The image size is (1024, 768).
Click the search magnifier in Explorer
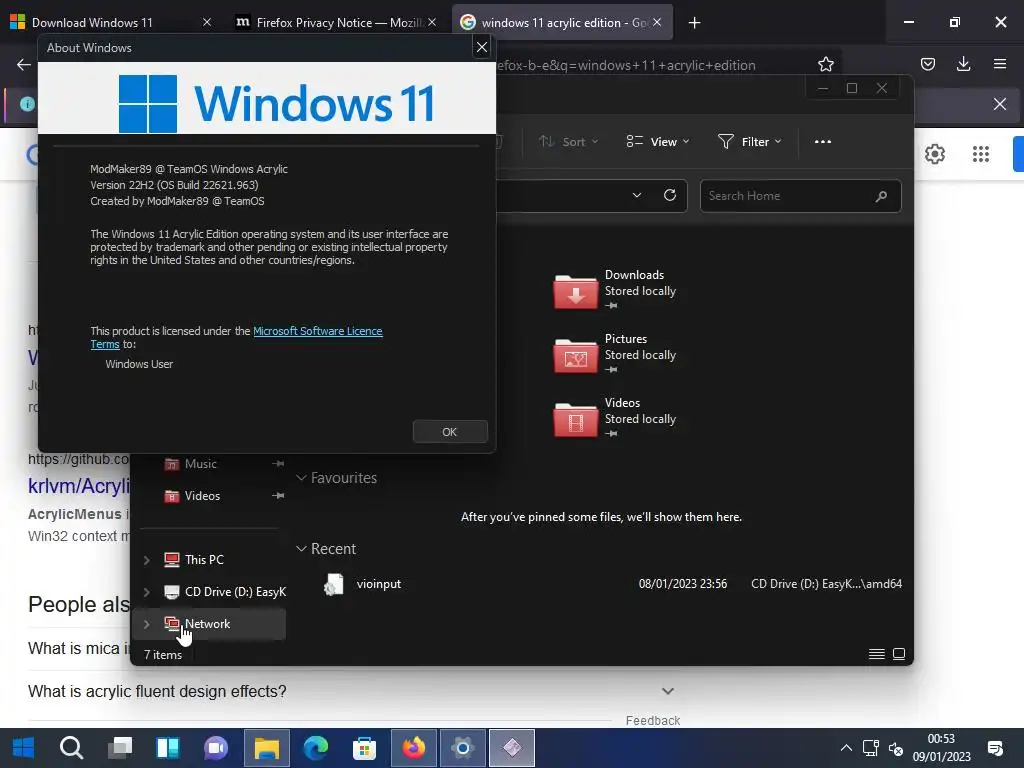(881, 196)
